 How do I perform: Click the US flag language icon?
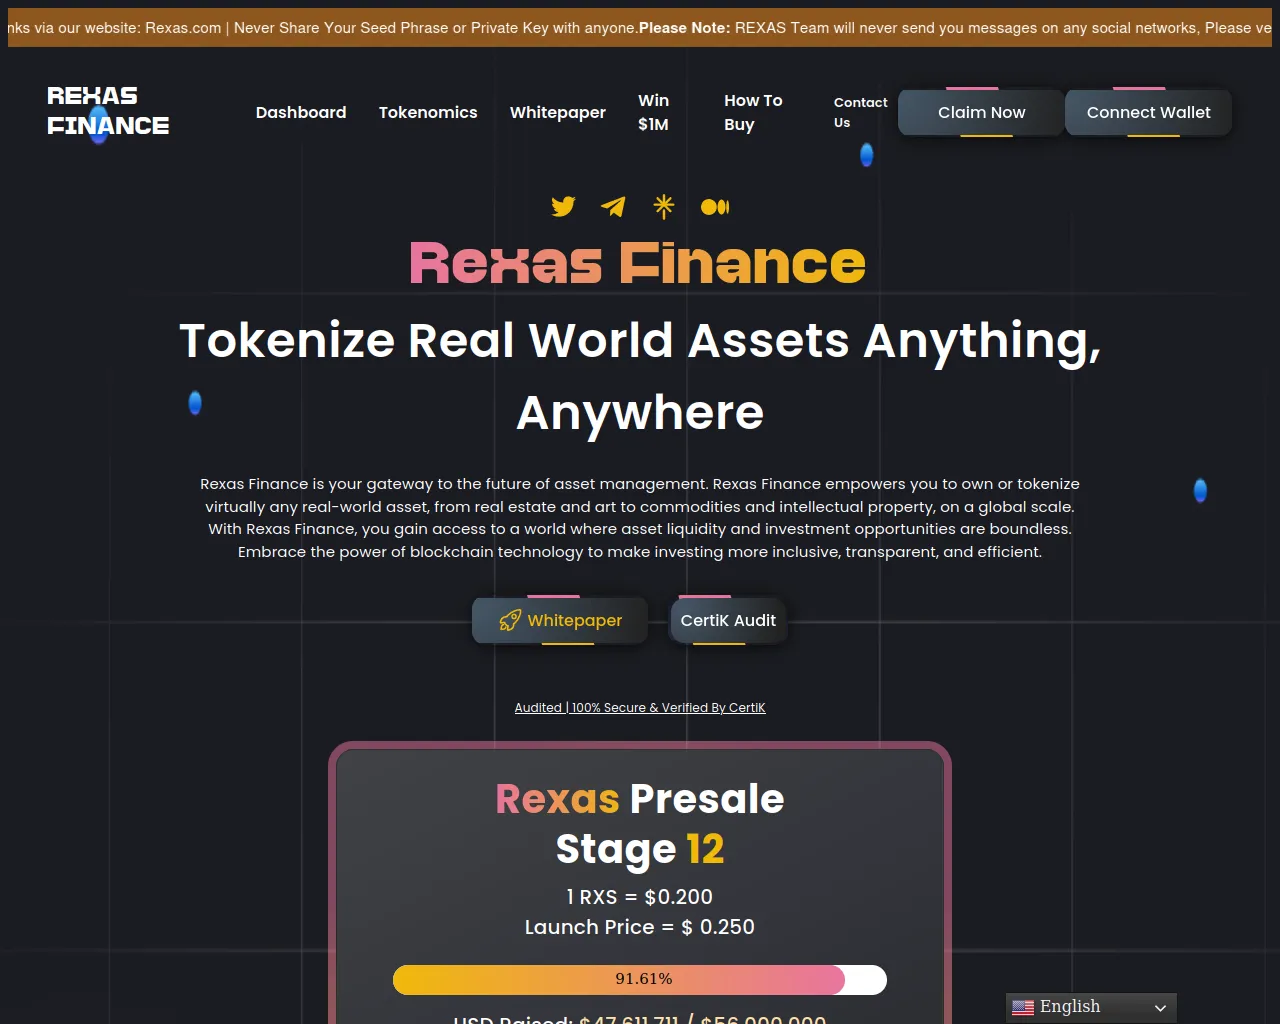(x=1023, y=1007)
